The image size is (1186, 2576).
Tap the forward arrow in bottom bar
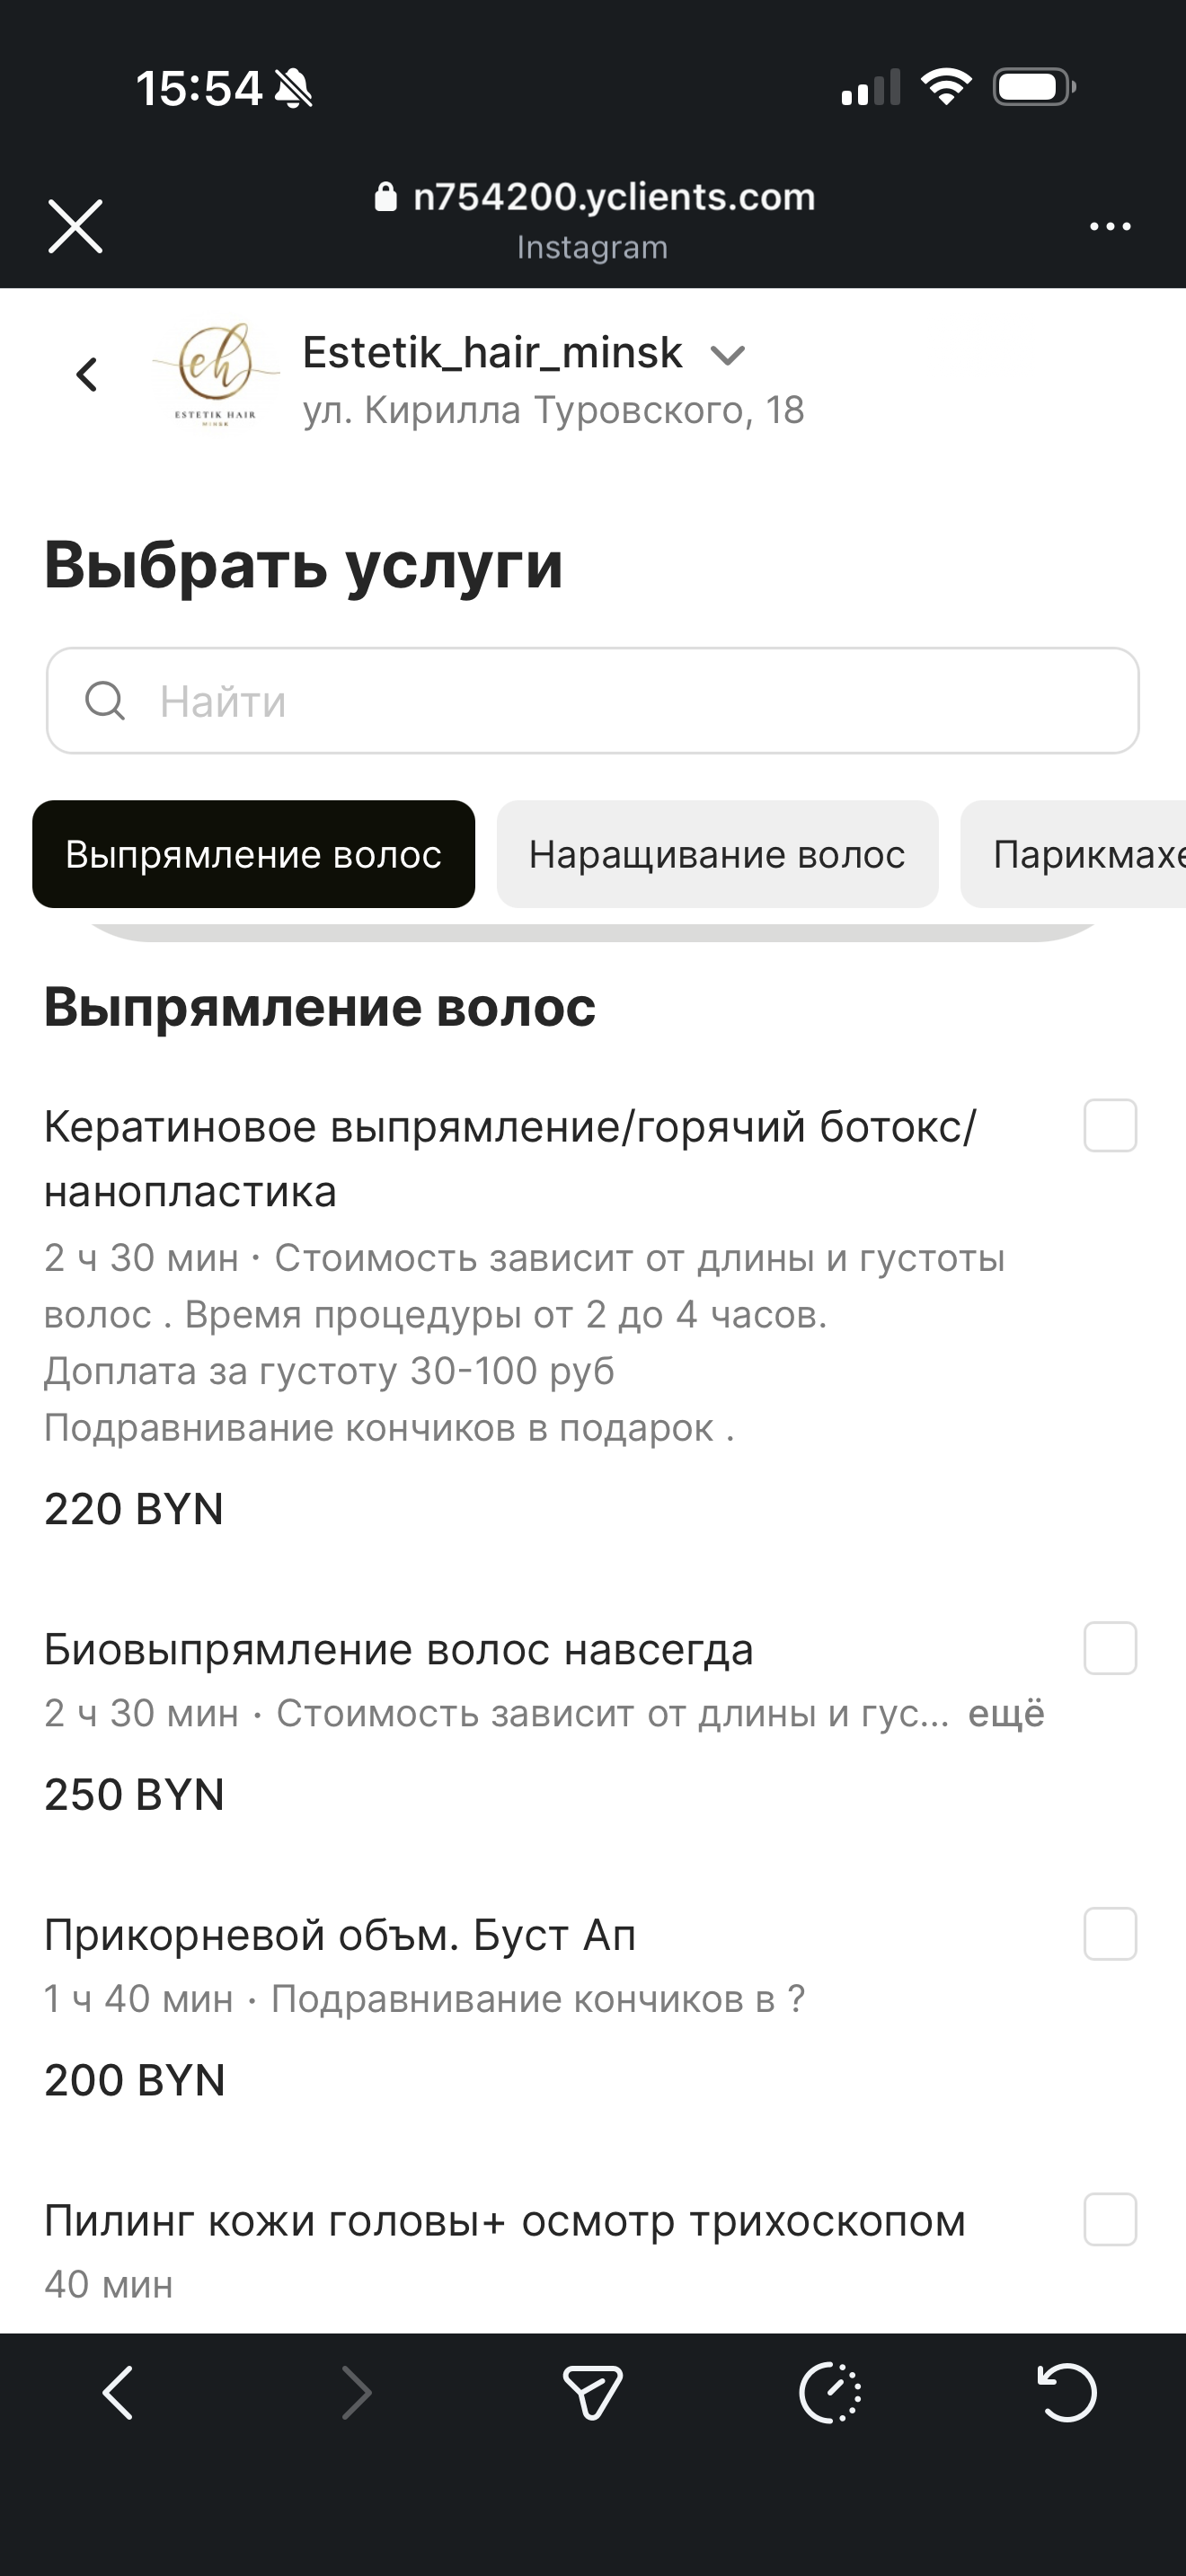tap(356, 2392)
